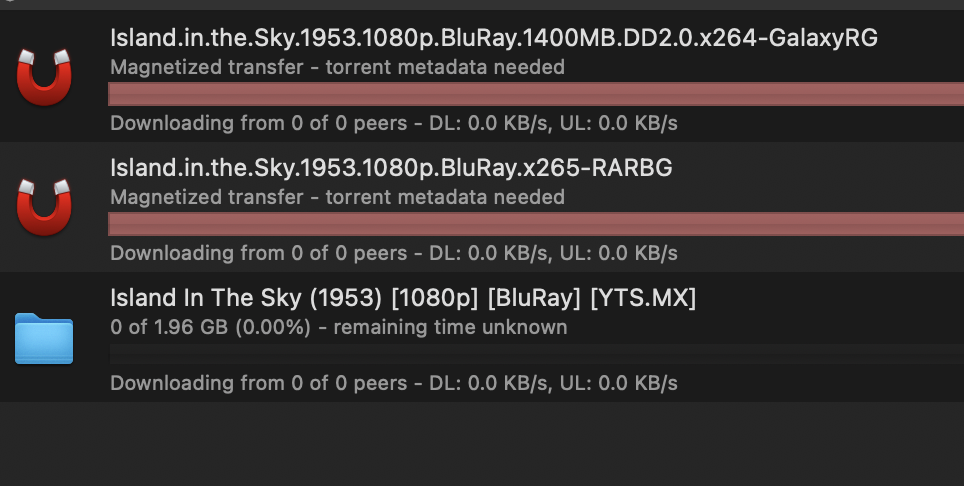Click the empty area below the torrent list
This screenshot has width=964, height=486.
point(480,445)
